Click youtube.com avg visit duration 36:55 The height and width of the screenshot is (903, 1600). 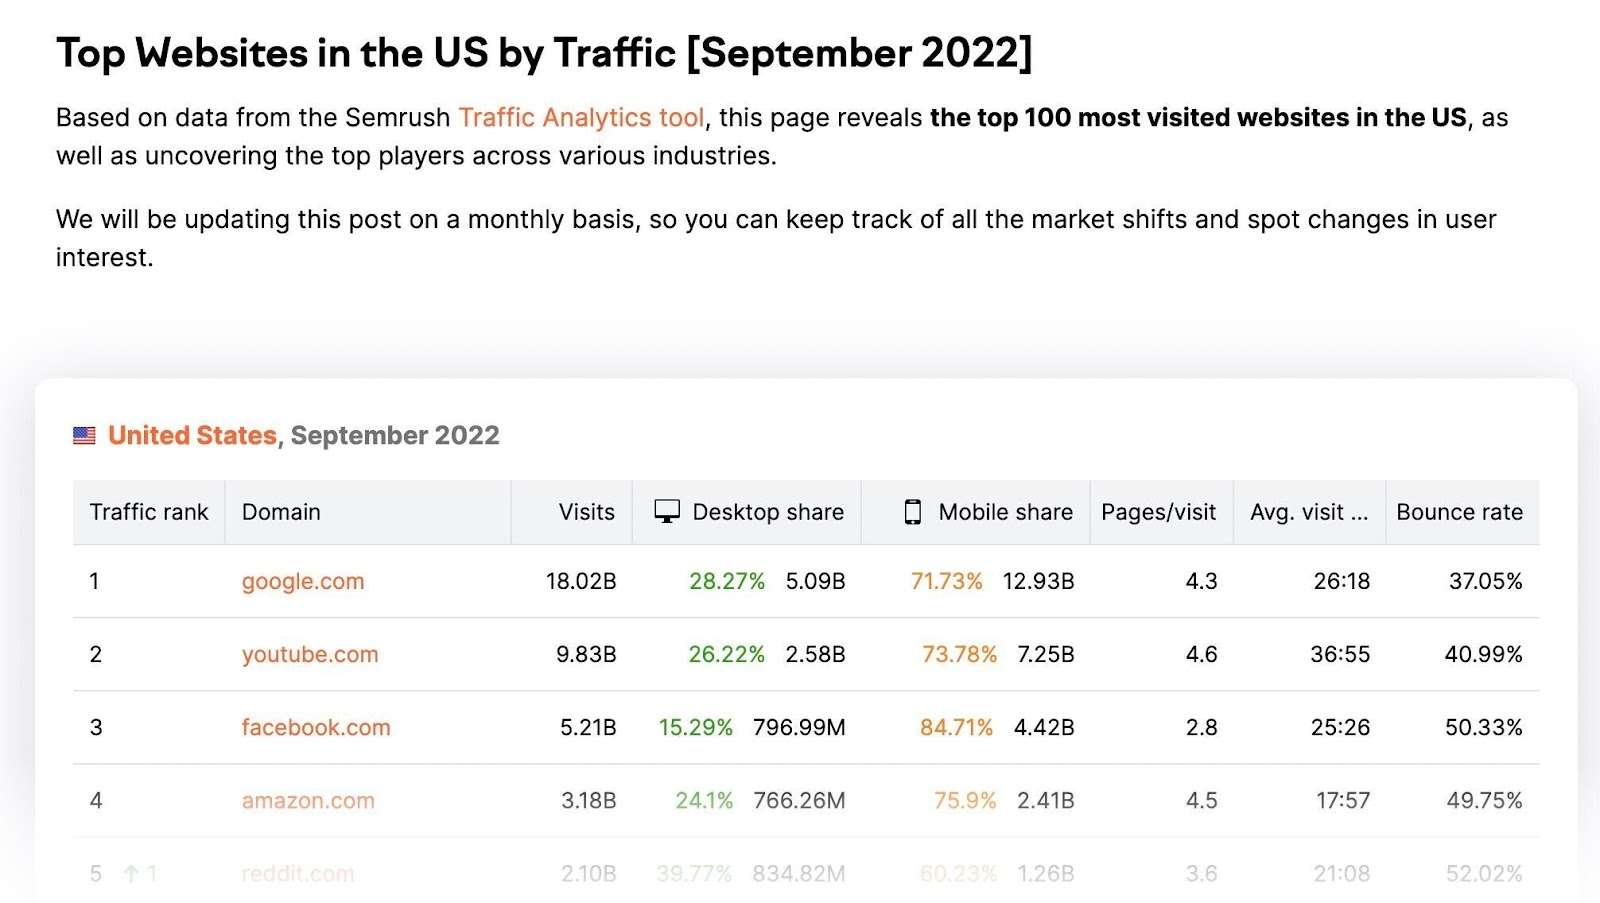click(x=1340, y=654)
